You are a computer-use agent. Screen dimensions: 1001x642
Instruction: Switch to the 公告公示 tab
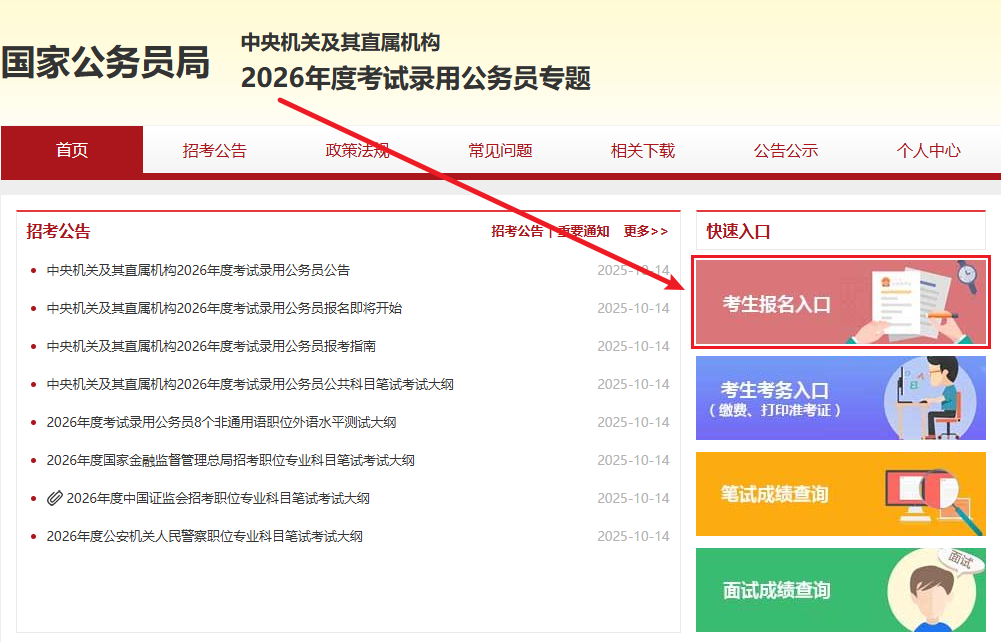[x=786, y=152]
